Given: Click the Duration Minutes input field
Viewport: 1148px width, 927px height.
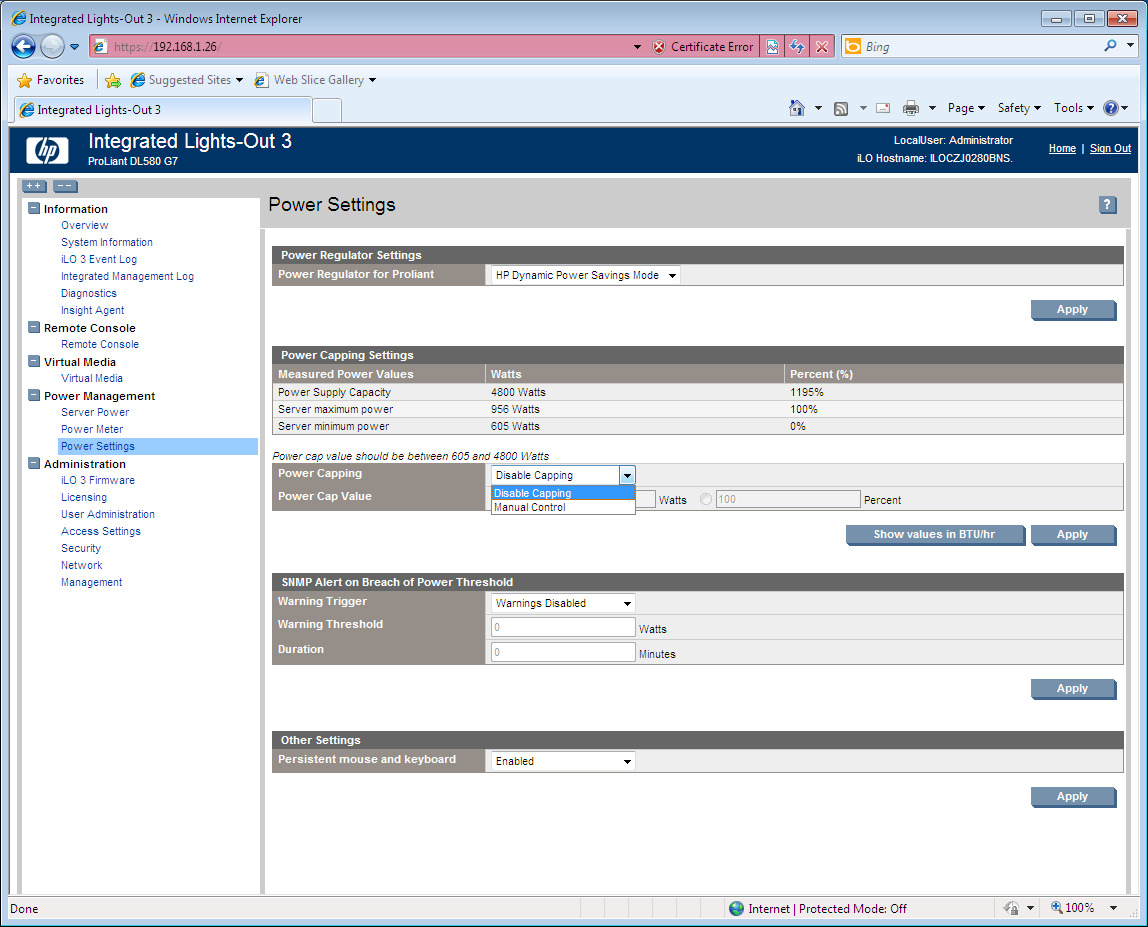Looking at the screenshot, I should (562, 652).
